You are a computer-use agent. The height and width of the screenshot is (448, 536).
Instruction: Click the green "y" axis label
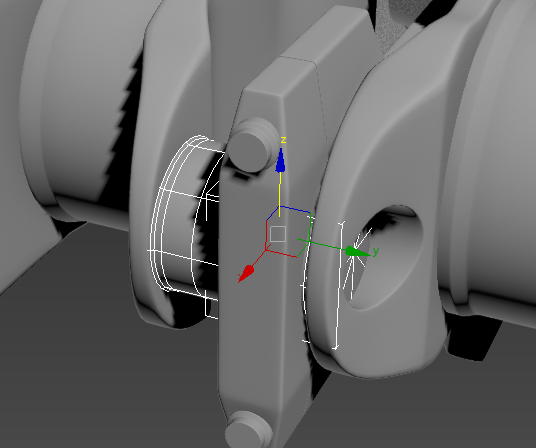(x=376, y=252)
